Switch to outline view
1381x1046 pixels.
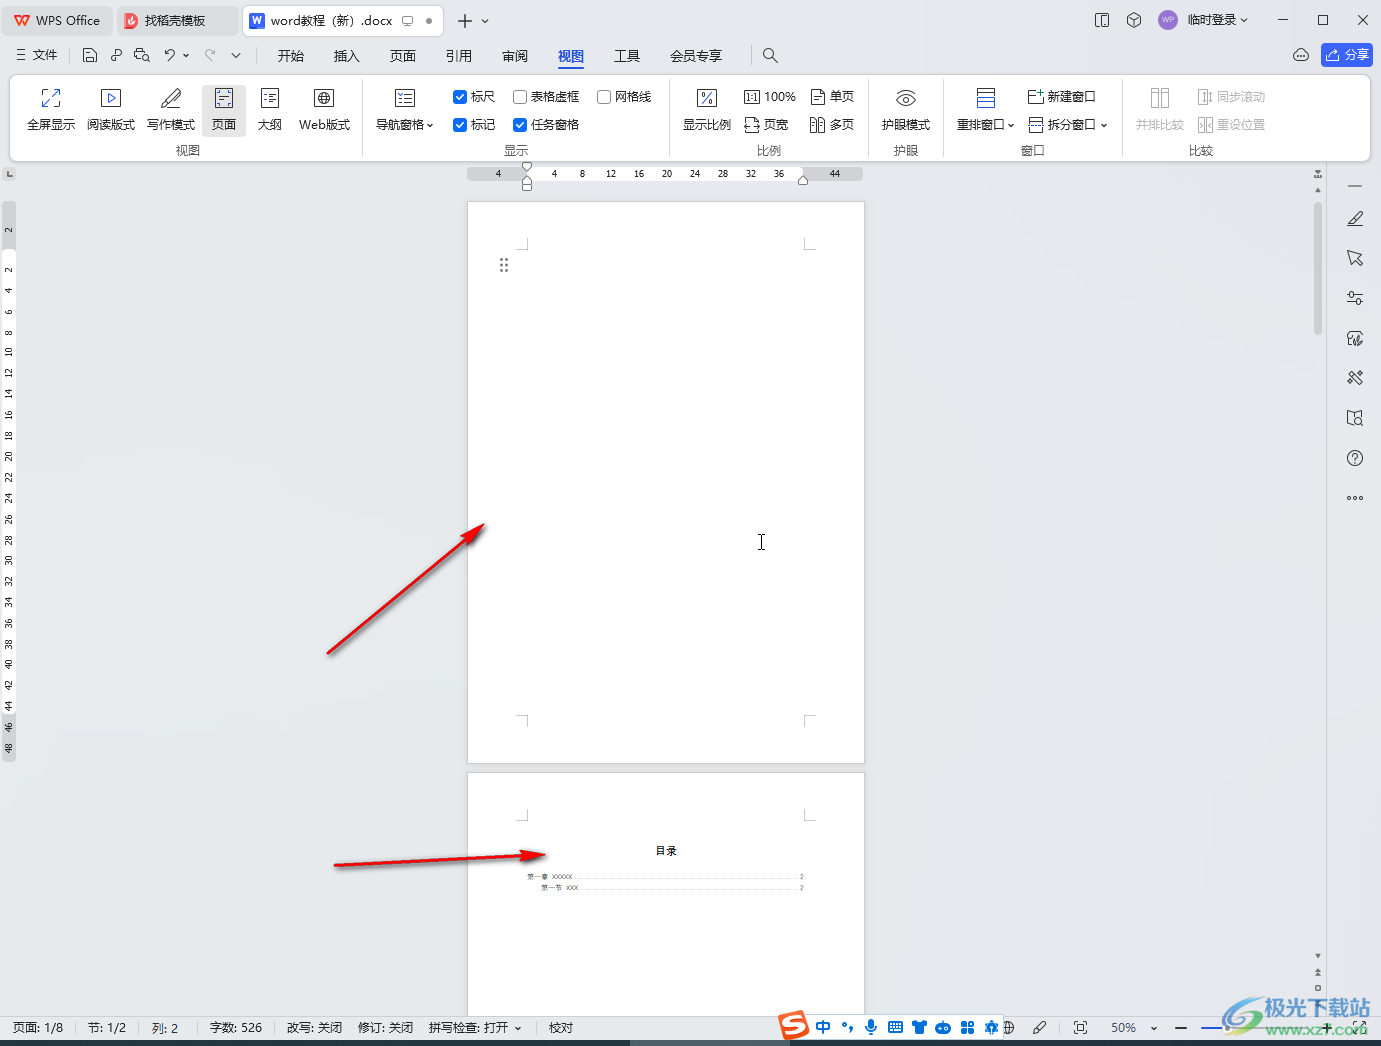coord(270,110)
